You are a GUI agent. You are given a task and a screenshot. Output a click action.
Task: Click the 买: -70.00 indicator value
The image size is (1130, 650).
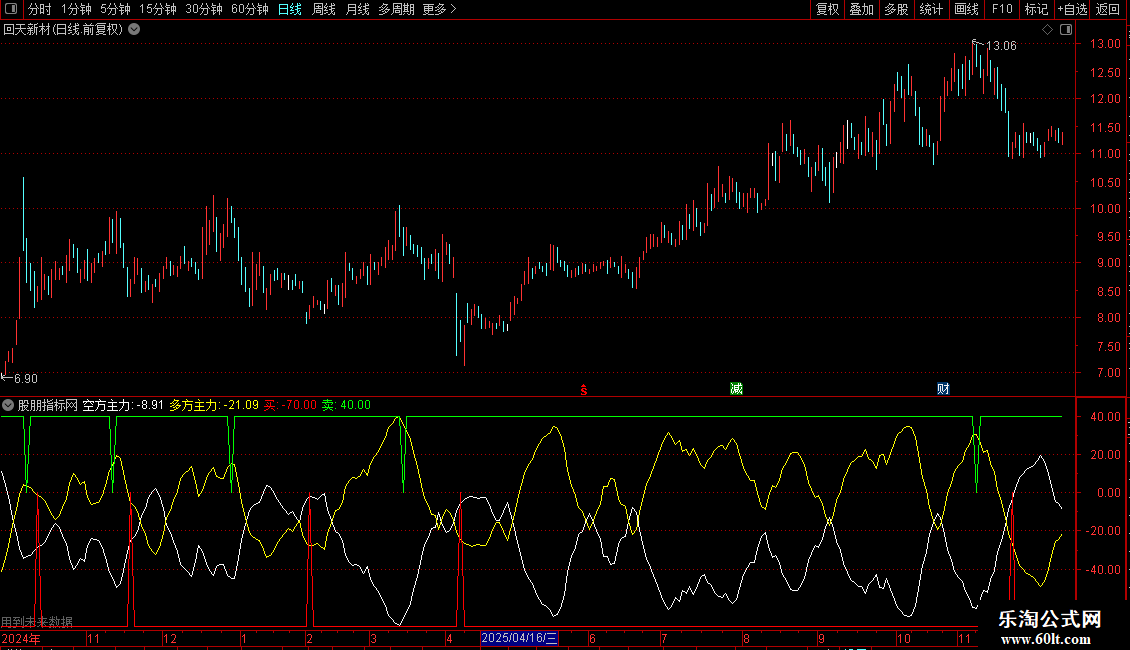(290, 405)
